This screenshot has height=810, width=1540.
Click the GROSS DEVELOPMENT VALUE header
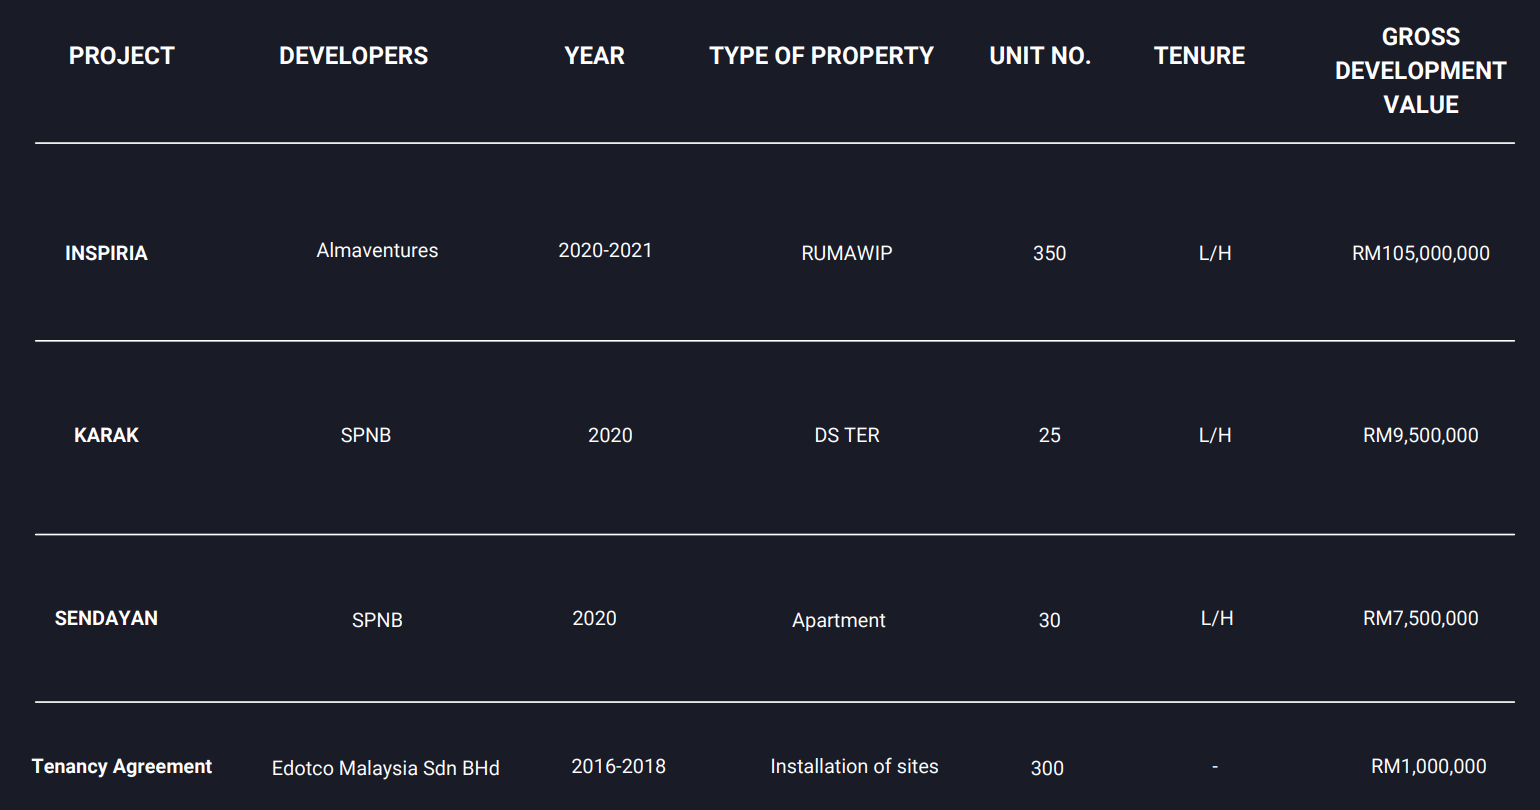click(1420, 71)
